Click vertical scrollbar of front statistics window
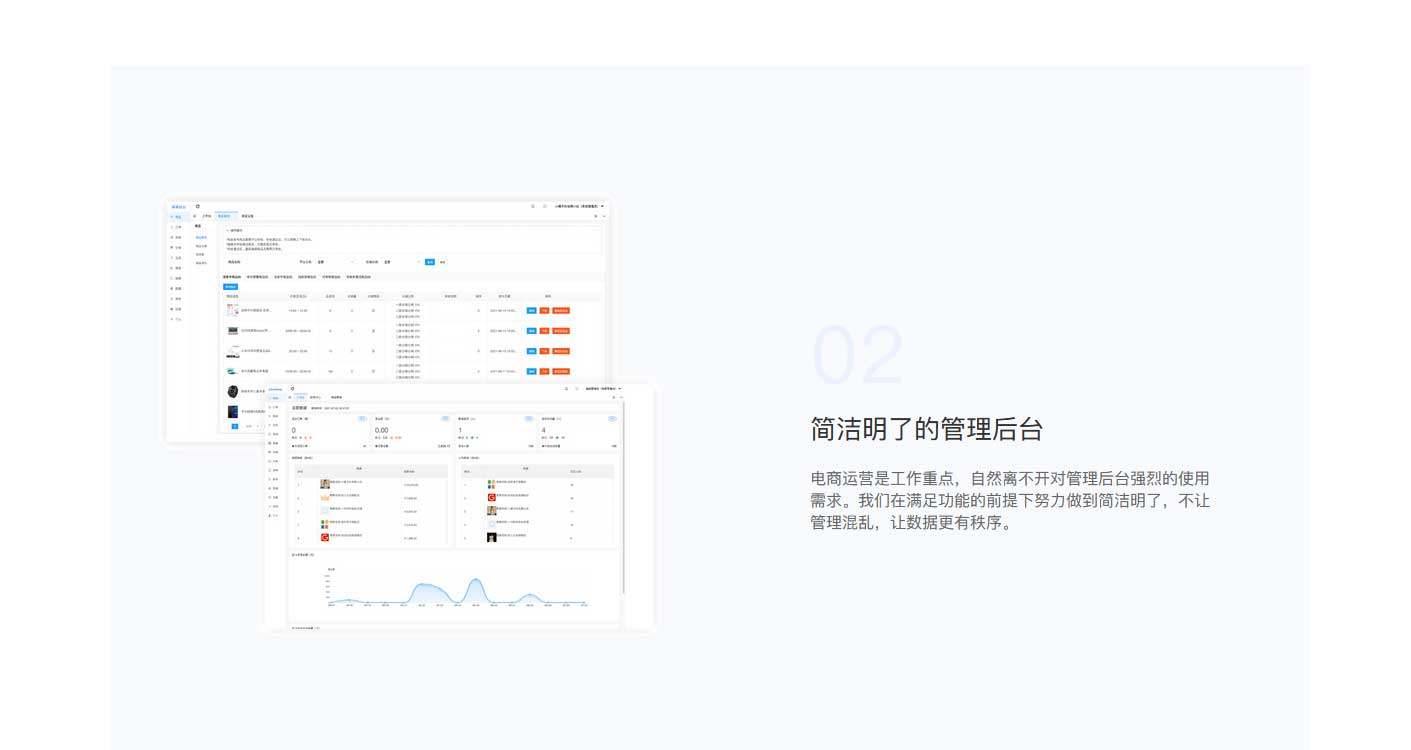This screenshot has width=1411, height=750. pos(623,500)
